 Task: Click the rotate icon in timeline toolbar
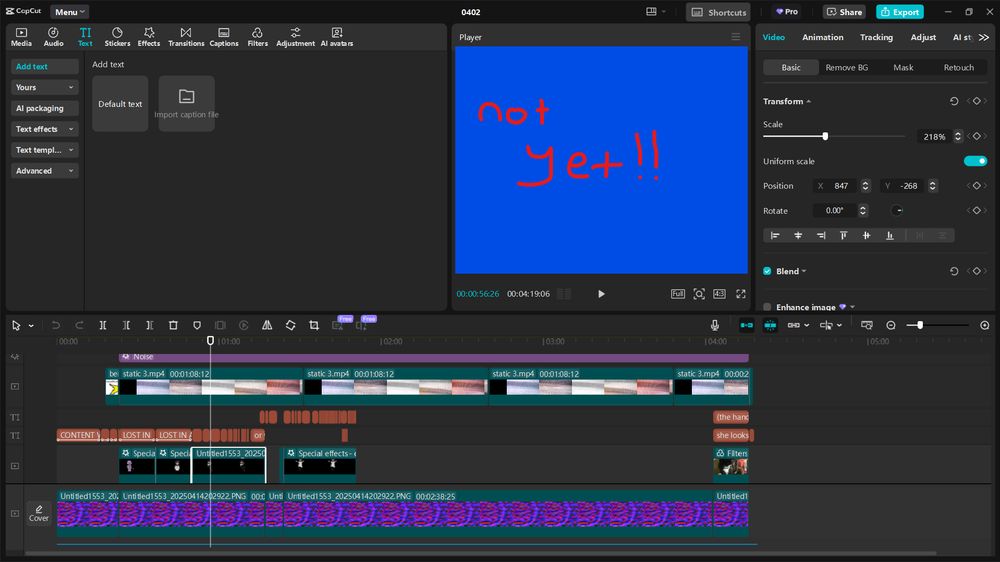coord(290,325)
